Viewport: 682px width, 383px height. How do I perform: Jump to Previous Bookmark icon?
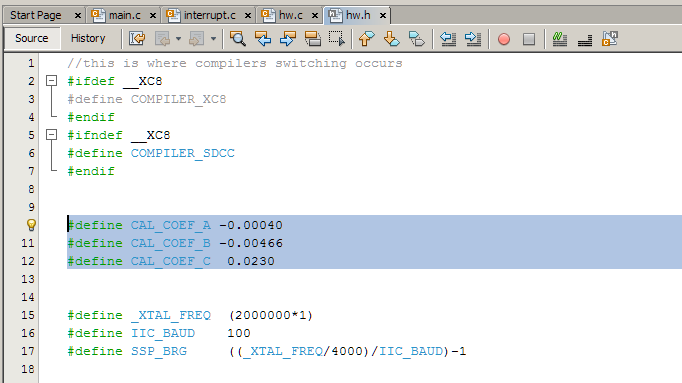[366, 39]
